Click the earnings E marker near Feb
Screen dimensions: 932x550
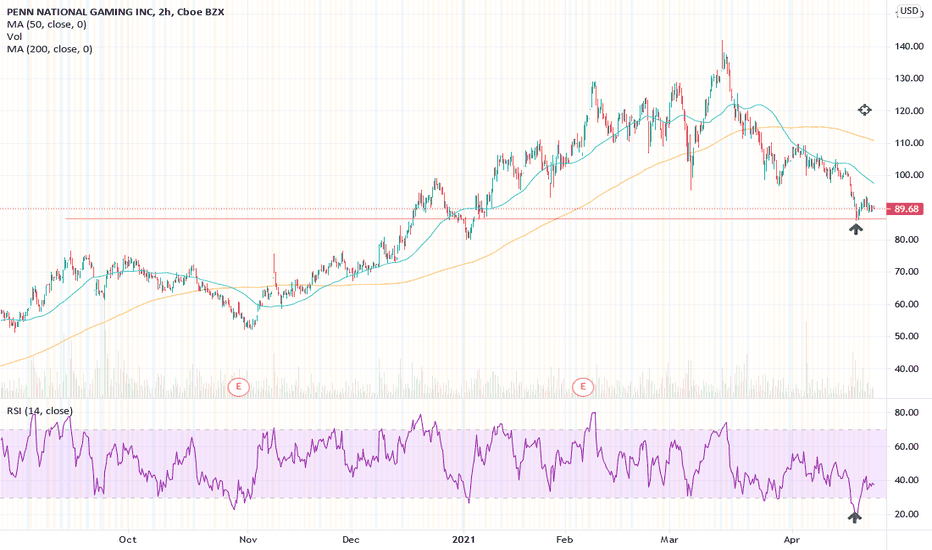click(582, 386)
